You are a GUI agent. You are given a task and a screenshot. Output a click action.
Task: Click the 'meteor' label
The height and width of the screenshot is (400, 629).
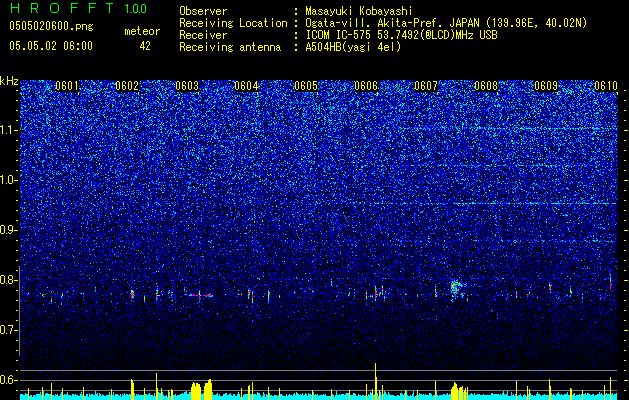(x=142, y=31)
